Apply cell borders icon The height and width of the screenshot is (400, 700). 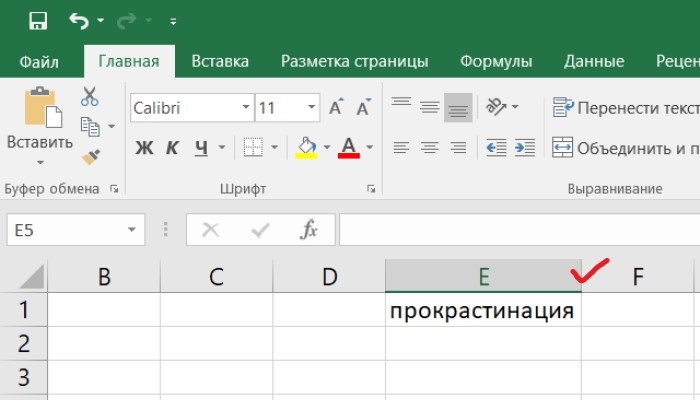coord(253,147)
